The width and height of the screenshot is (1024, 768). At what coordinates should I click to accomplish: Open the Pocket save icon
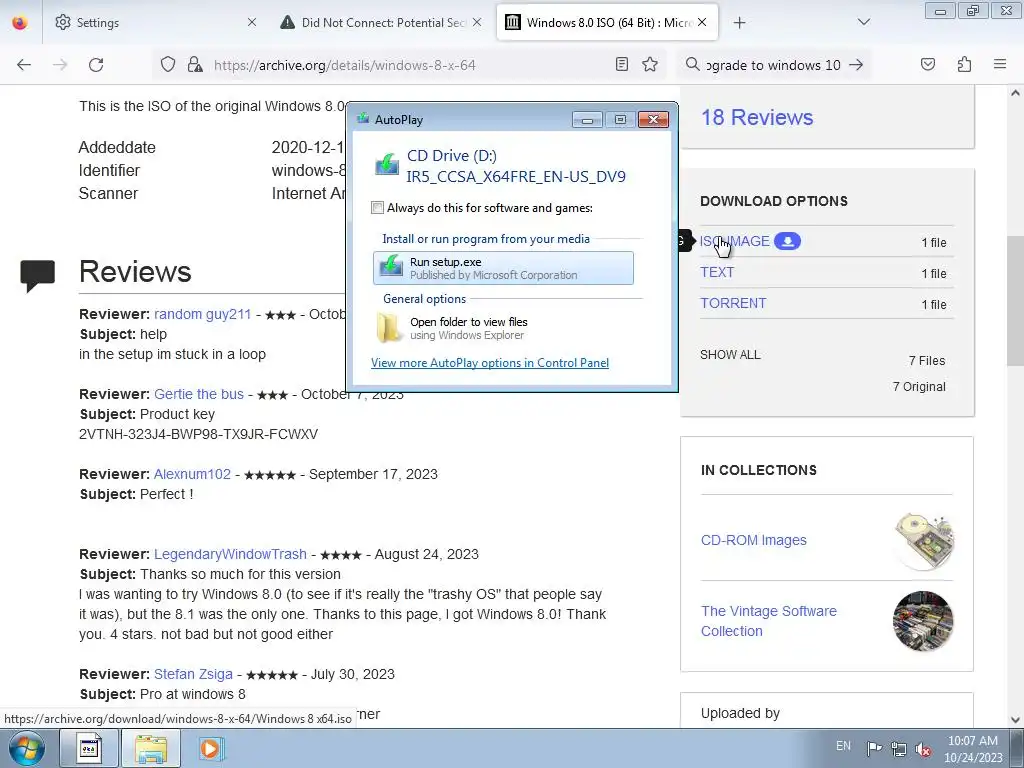927,64
